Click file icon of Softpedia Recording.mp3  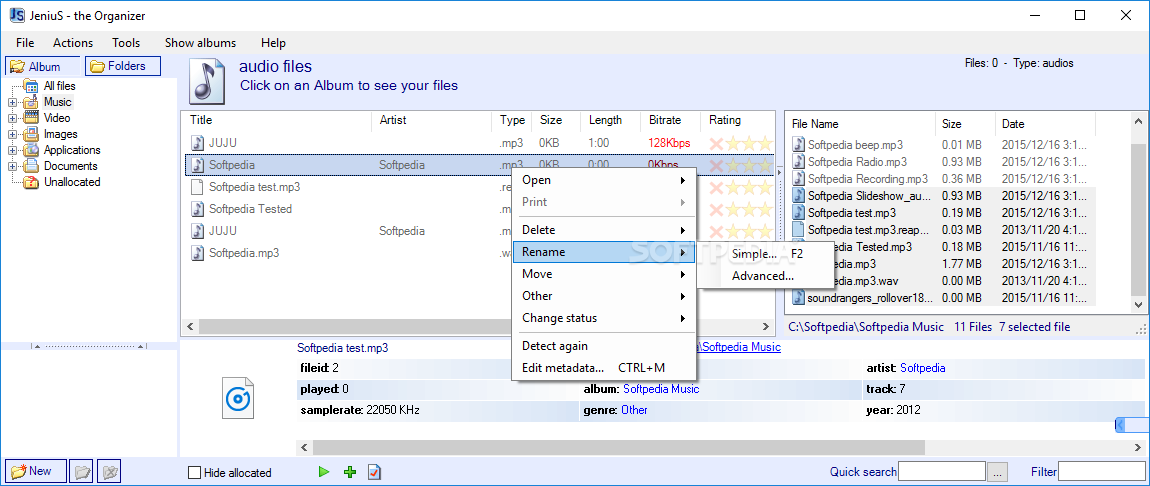tap(799, 179)
